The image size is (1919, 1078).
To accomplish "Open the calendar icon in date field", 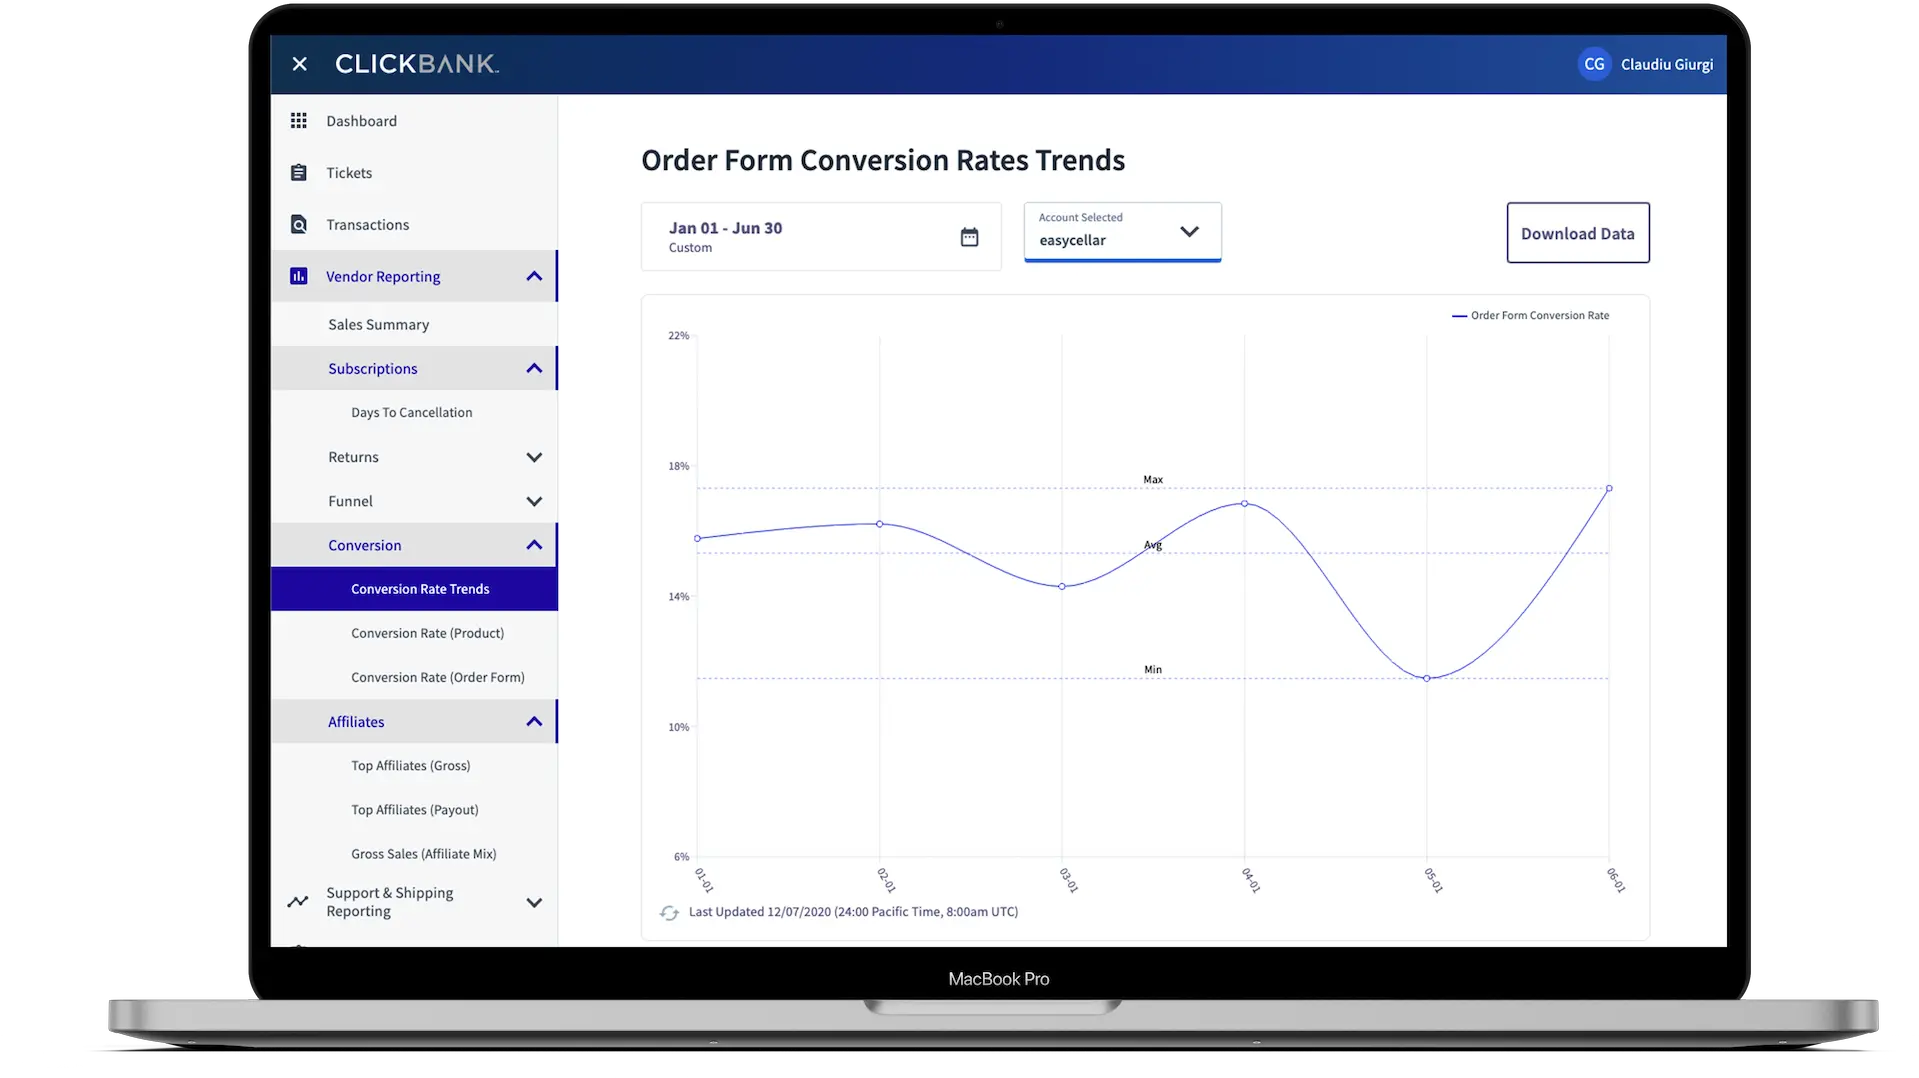I will pyautogui.click(x=969, y=237).
